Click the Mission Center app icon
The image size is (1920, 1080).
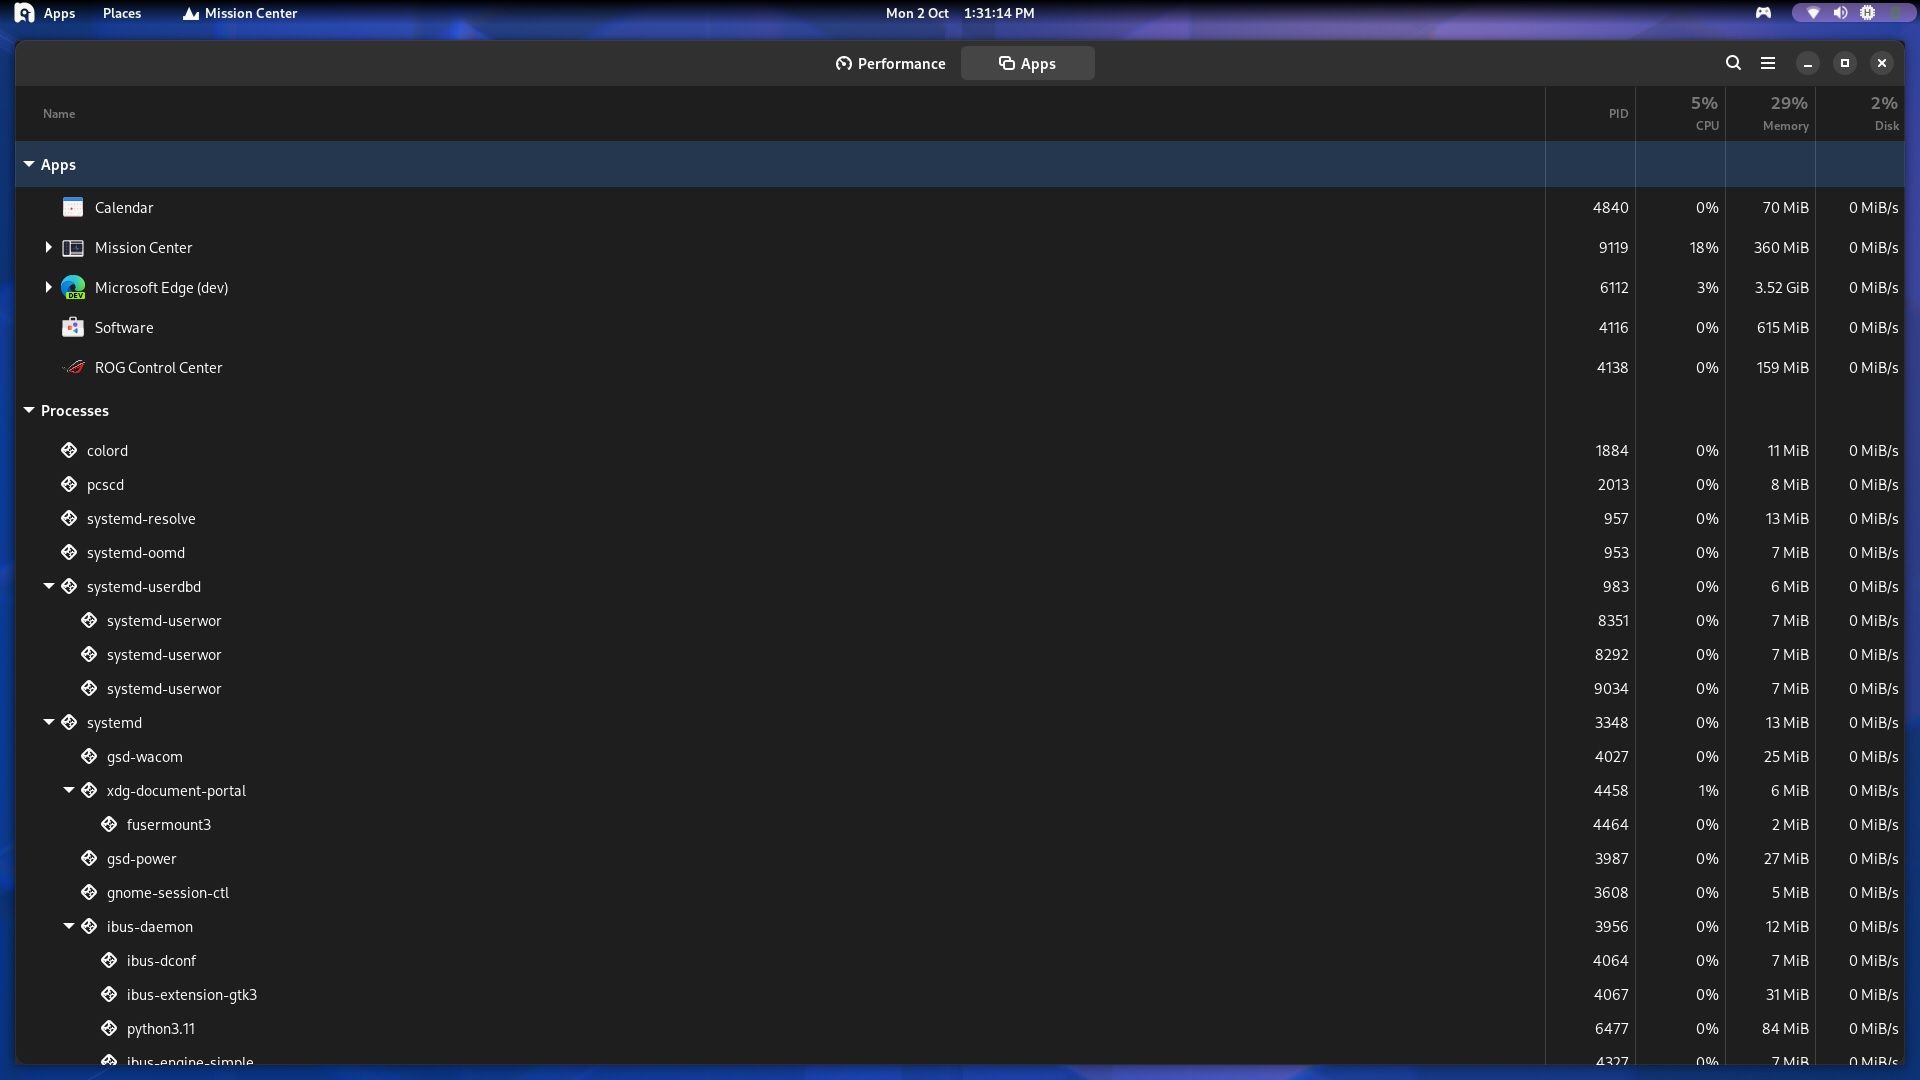[x=73, y=247]
